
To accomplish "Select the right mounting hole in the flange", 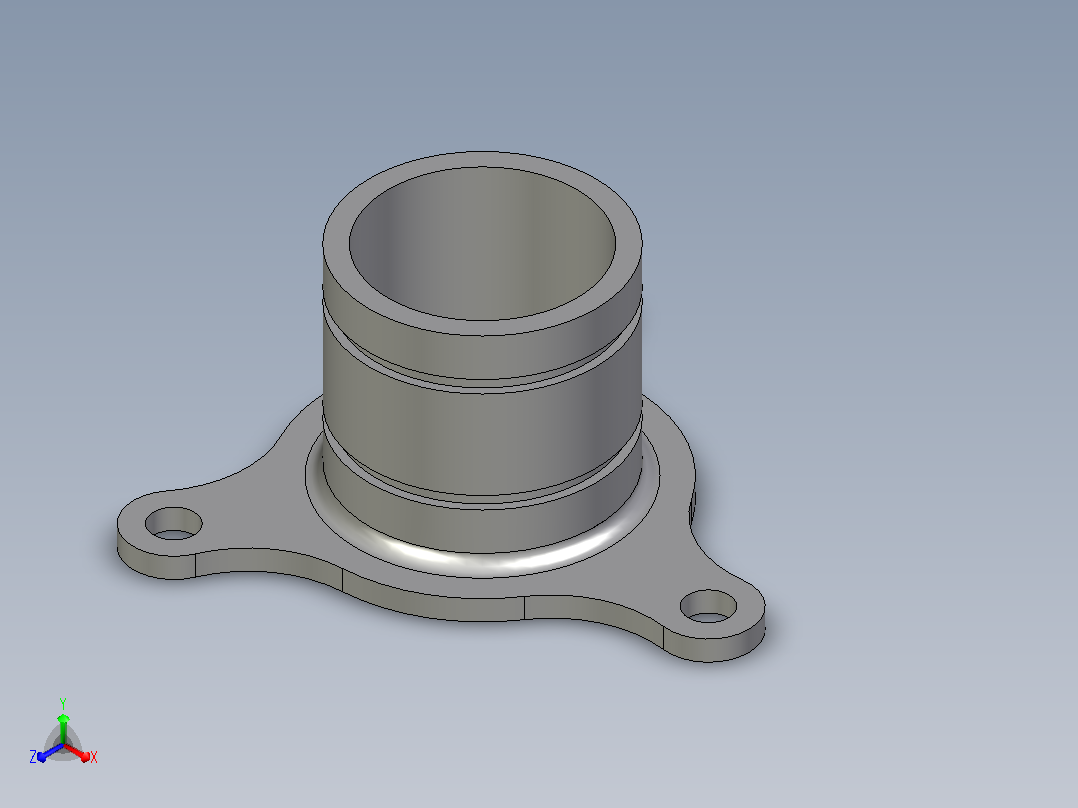I will pos(708,607).
